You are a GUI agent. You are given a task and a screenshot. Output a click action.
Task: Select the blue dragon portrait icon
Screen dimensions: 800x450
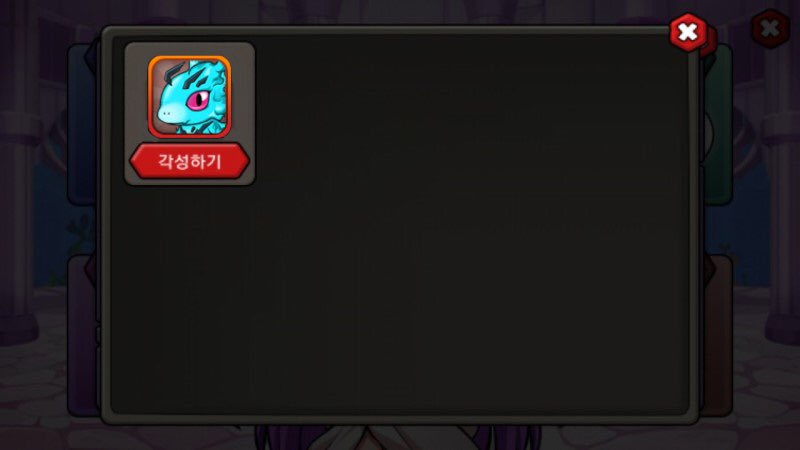point(189,97)
